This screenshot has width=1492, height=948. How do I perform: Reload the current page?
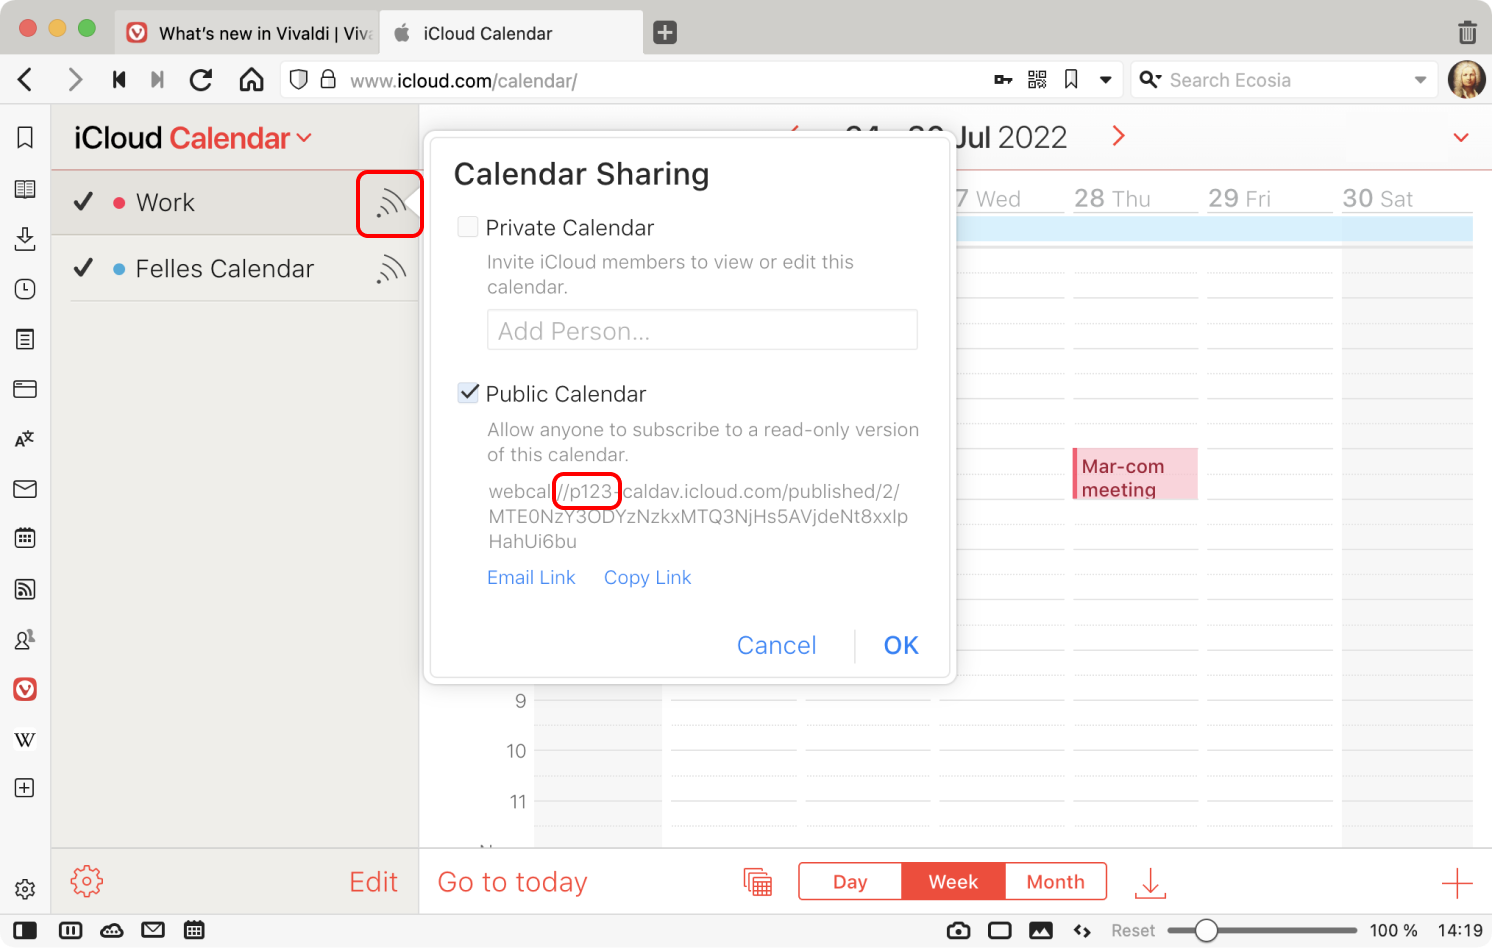201,80
